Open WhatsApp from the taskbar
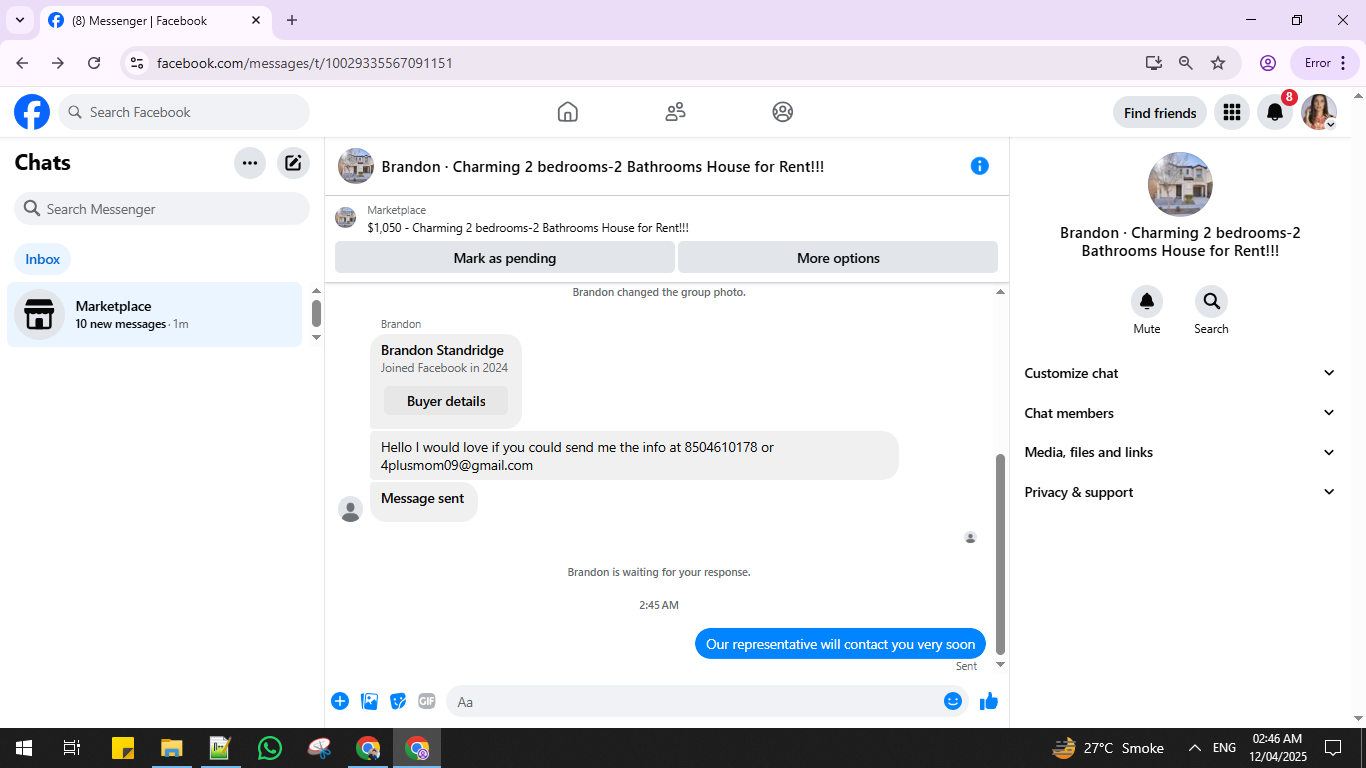Screen dimensions: 1366x768 tap(270, 748)
